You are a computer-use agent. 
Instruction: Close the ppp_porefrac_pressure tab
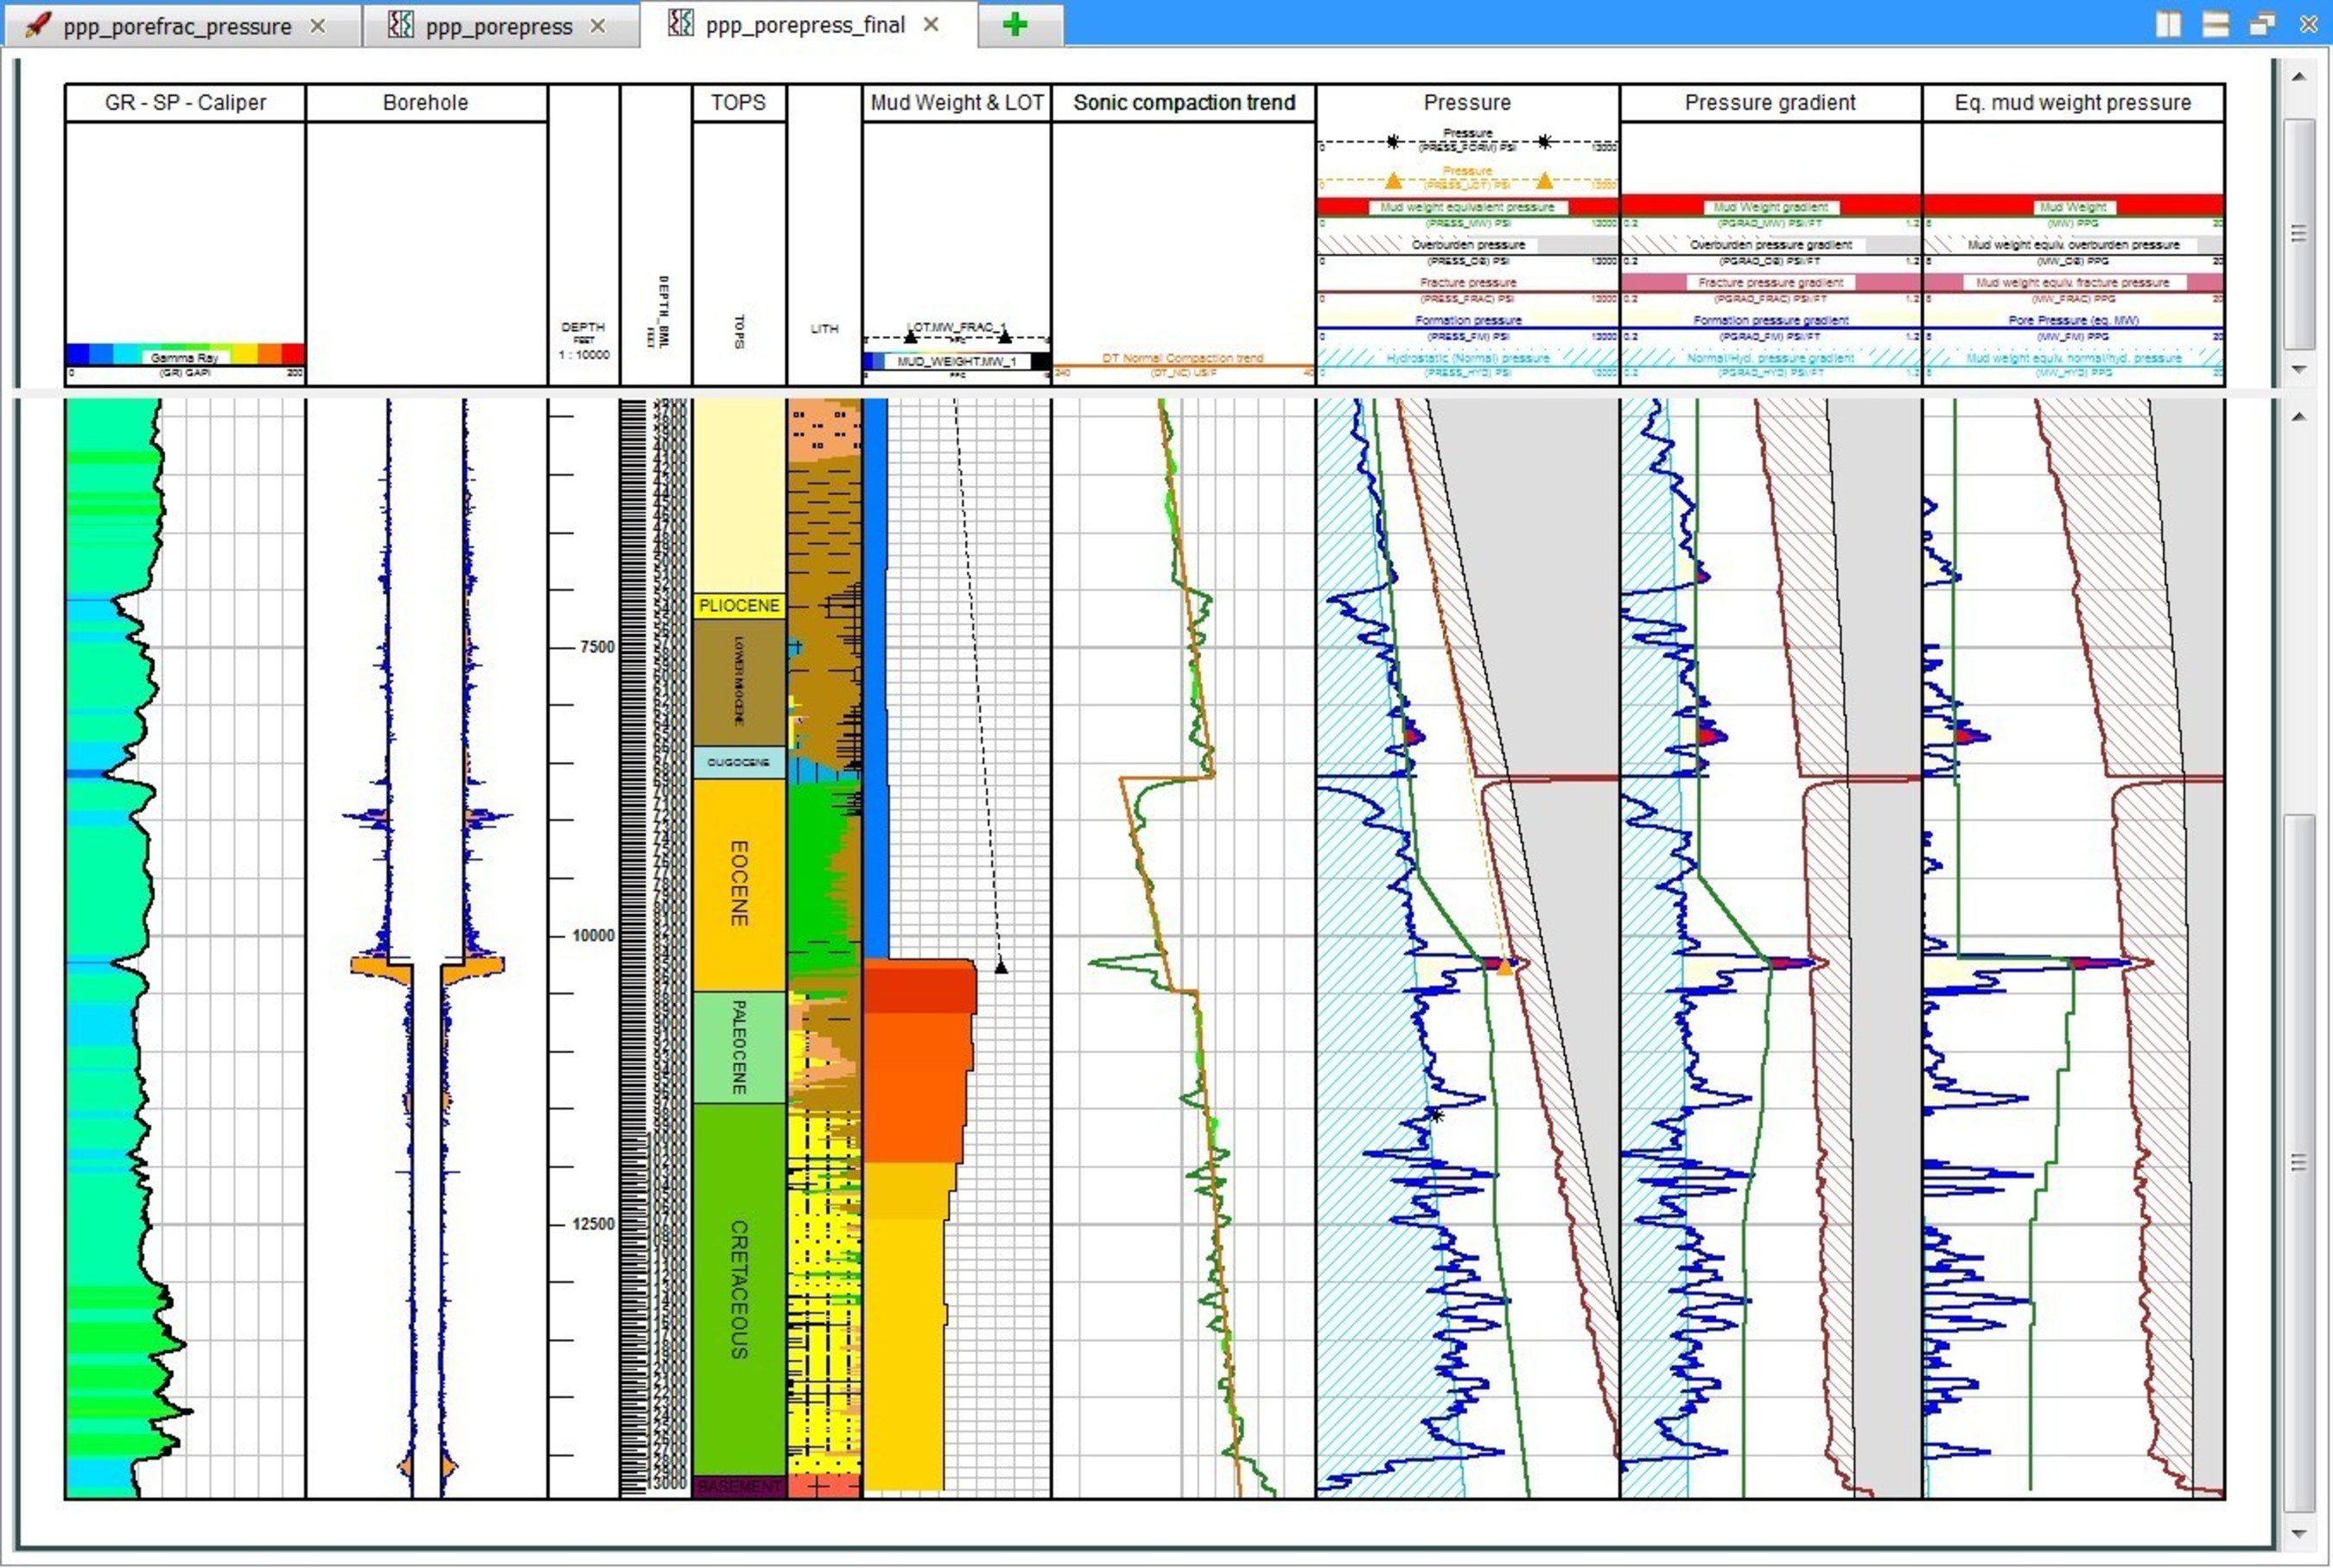click(318, 26)
